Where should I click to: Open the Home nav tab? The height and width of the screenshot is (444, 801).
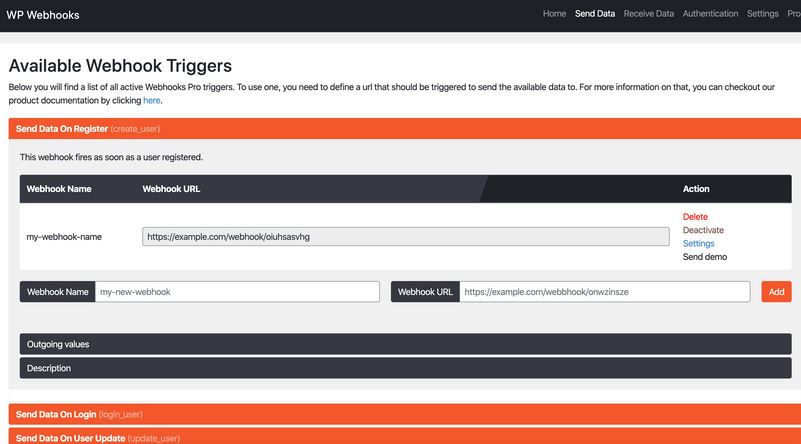pos(554,14)
